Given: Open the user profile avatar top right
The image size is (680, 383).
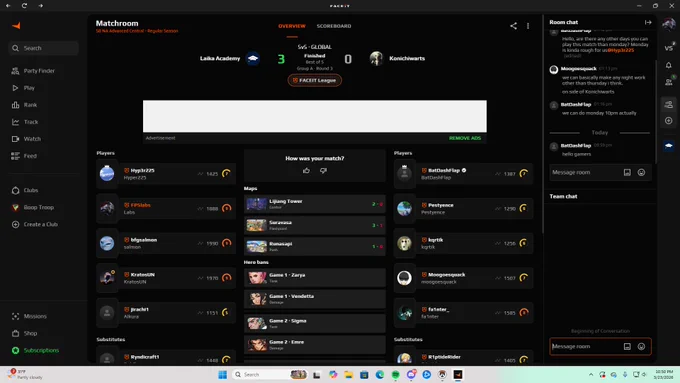Looking at the screenshot, I should [668, 24].
